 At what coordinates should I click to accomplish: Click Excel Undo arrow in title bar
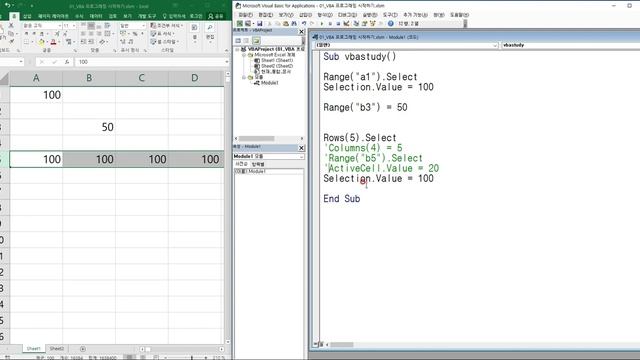[7, 5]
